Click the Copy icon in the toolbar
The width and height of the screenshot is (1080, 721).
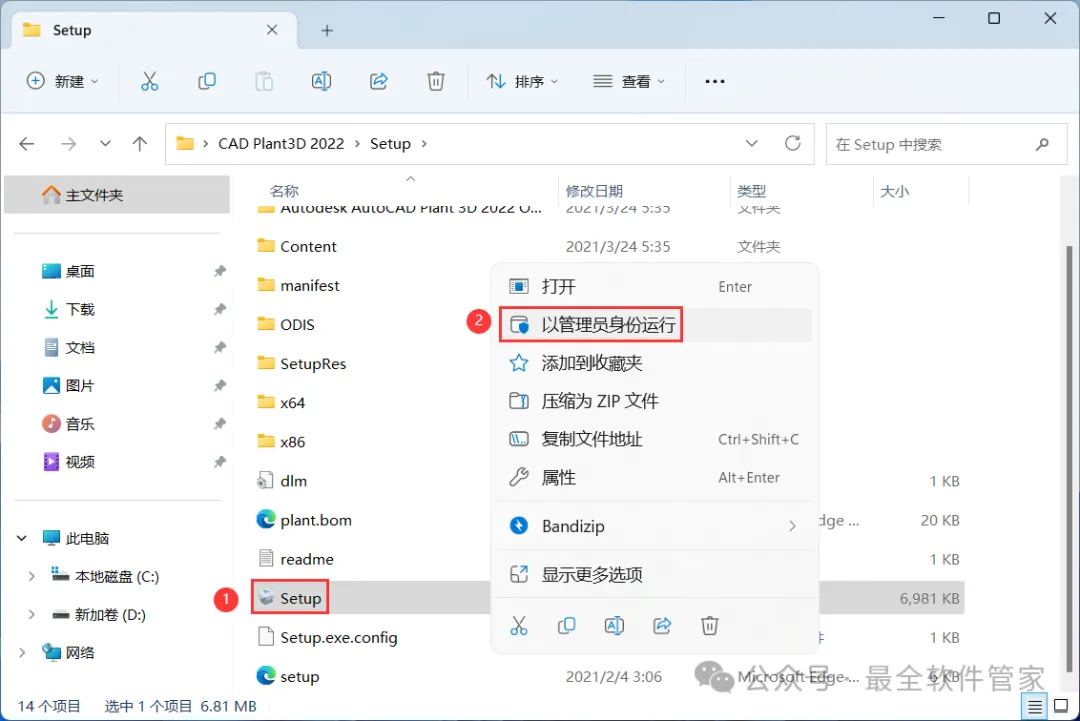[207, 81]
